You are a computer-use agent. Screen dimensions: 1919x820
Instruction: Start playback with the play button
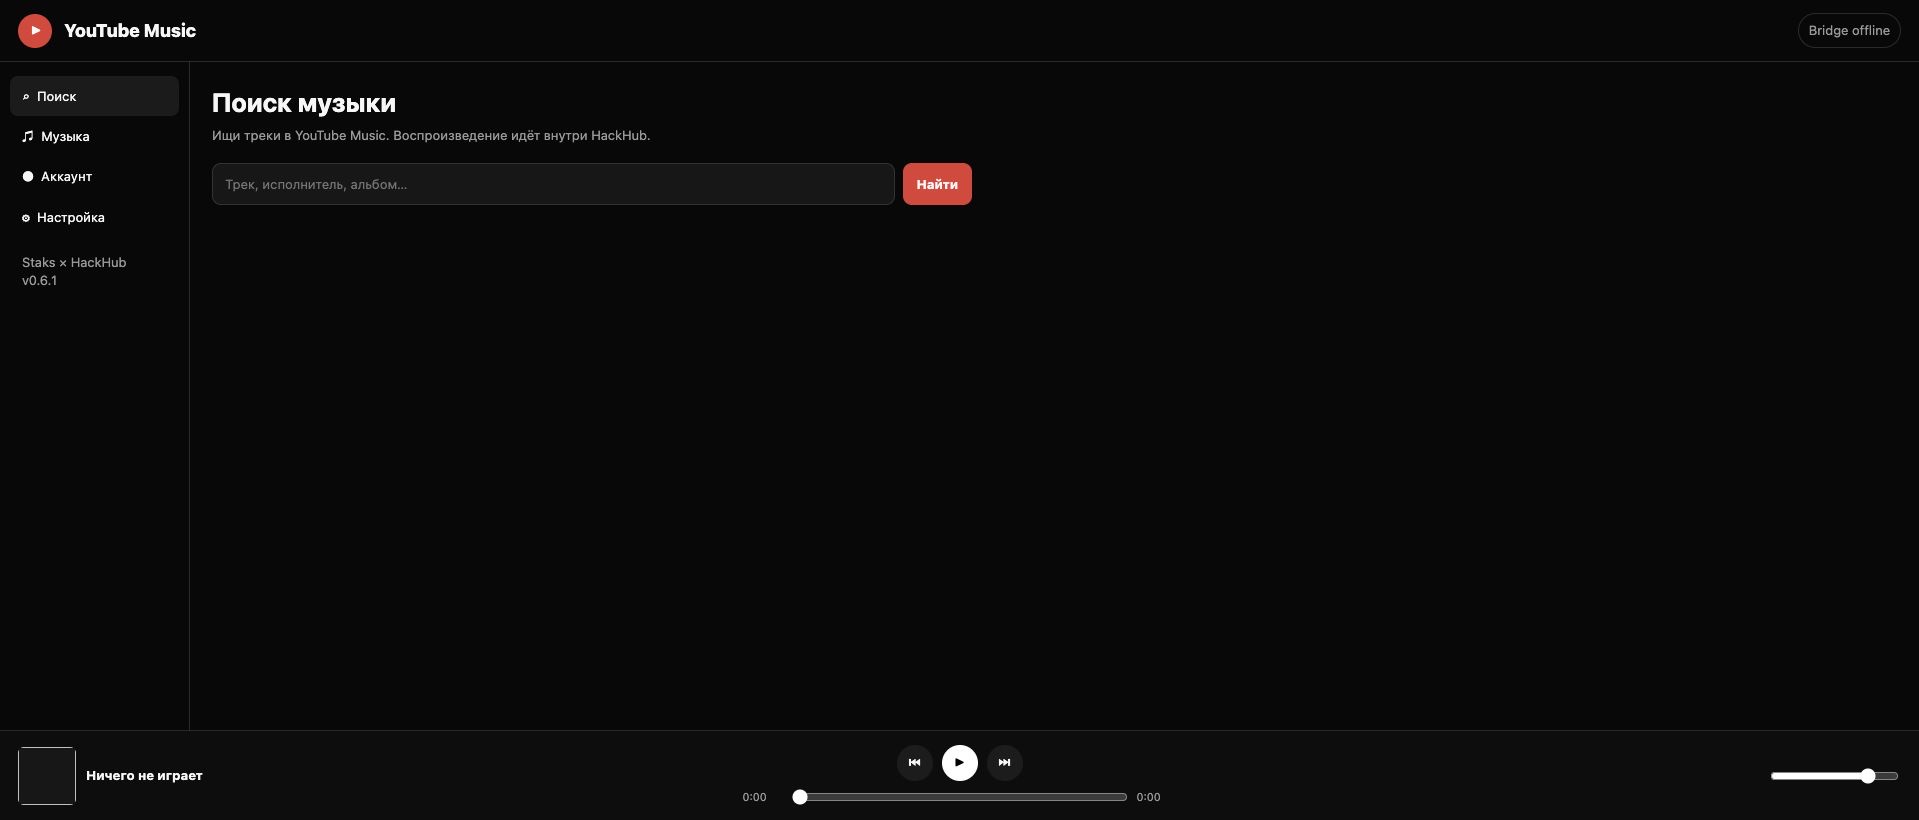click(959, 762)
